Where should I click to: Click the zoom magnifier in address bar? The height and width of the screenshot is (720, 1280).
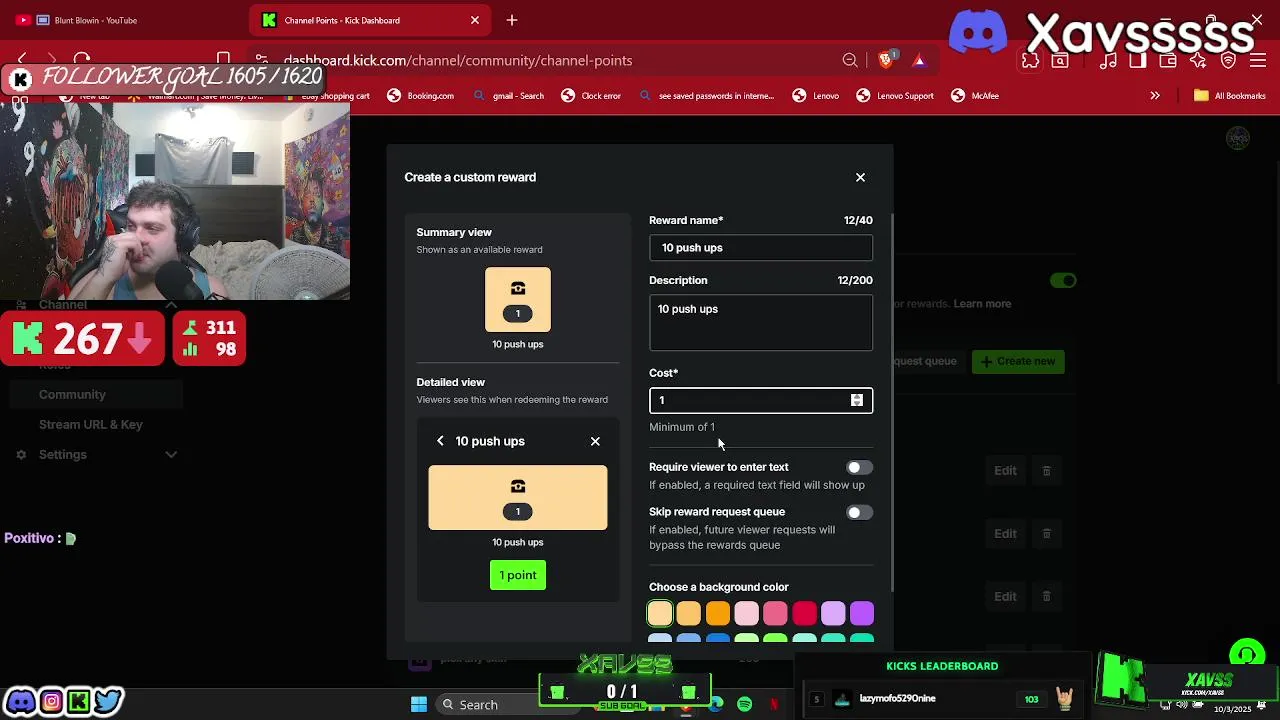point(850,61)
